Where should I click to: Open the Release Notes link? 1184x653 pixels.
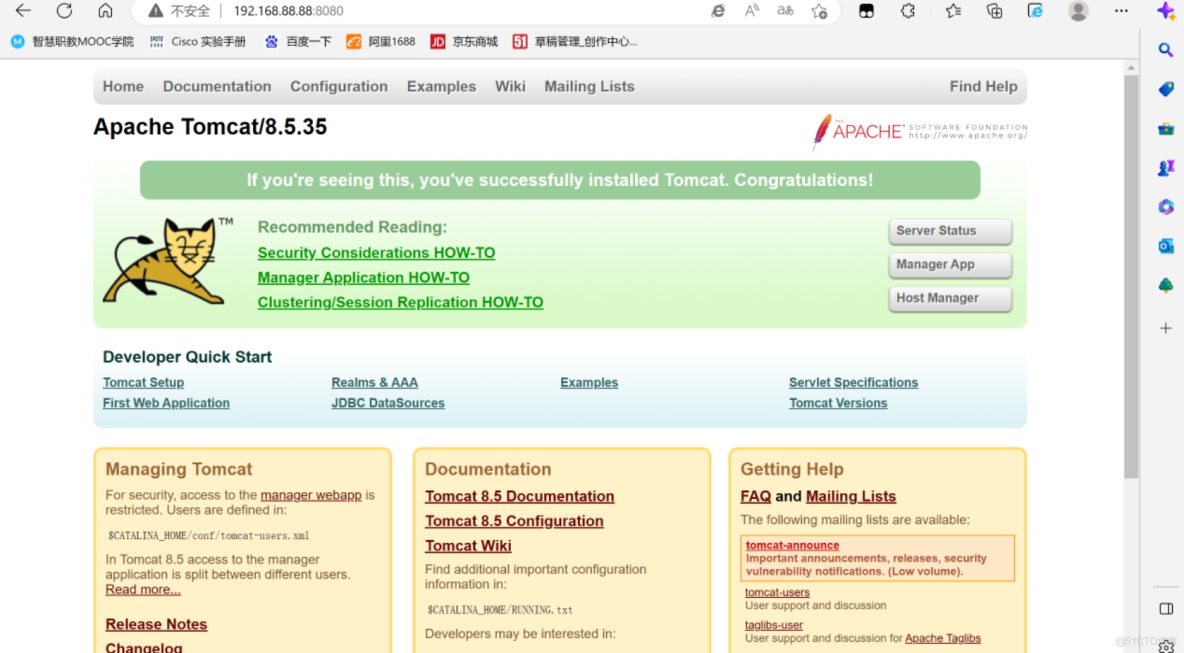156,624
